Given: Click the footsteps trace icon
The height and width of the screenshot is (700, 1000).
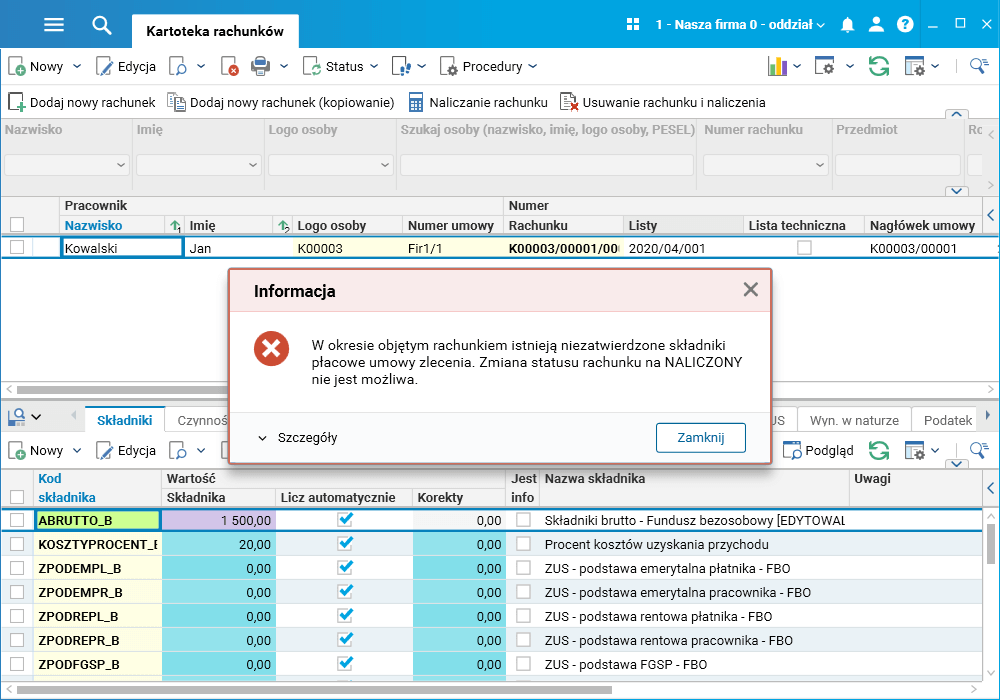Looking at the screenshot, I should click(x=401, y=66).
